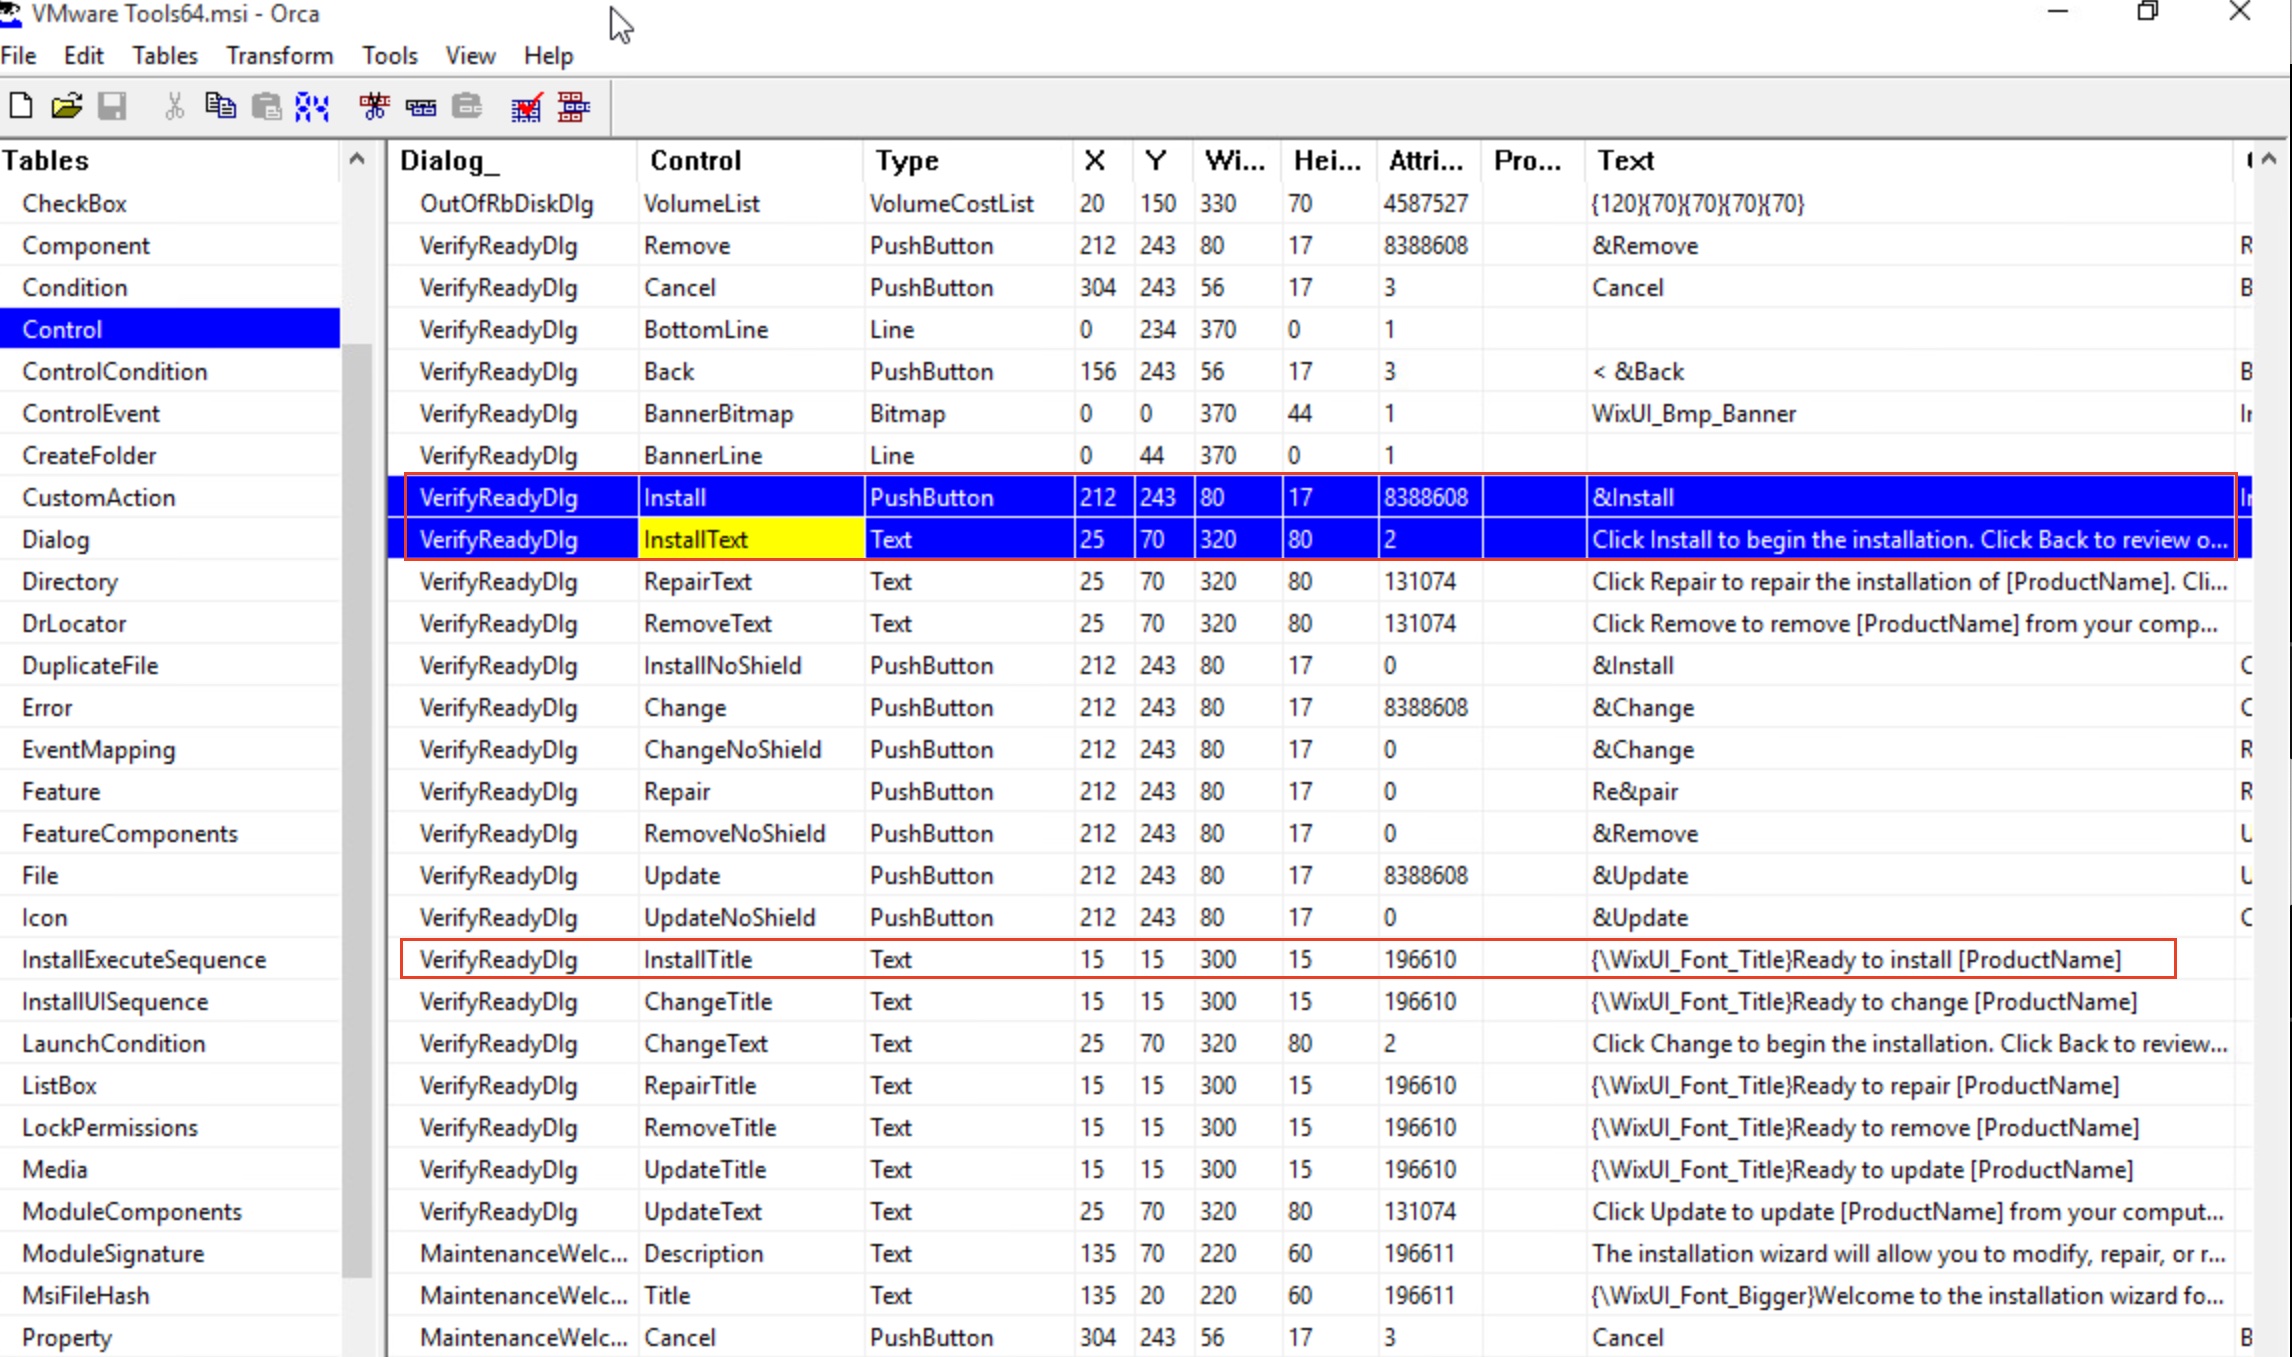Viewport: 2292px width, 1357px height.
Task: Select the CustomAction table in the sidebar
Action: click(x=100, y=497)
